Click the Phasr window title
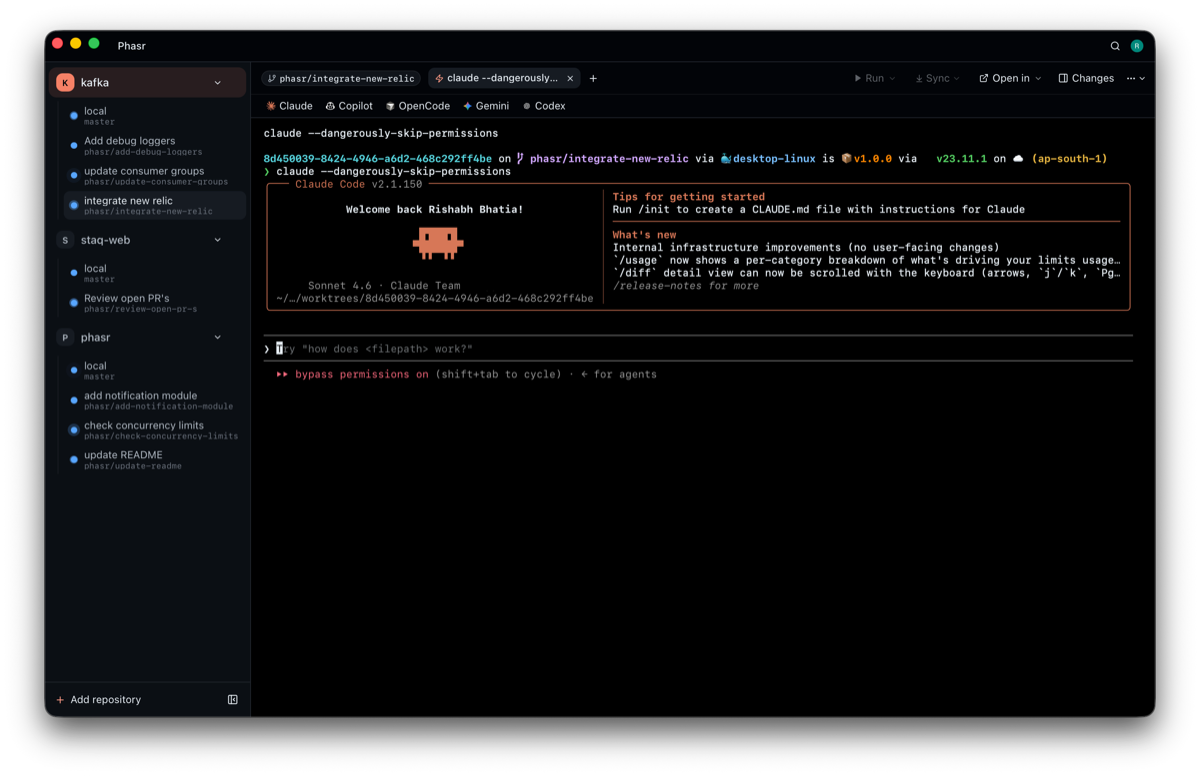The image size is (1200, 776). tap(131, 46)
